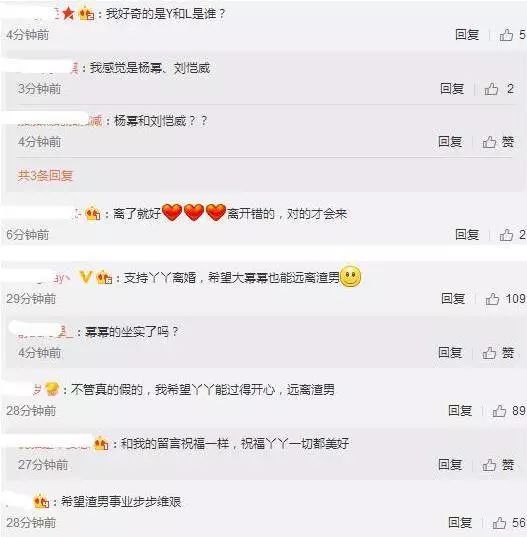The width and height of the screenshot is (527, 537).
Task: Like the 杨幂、刘恺威 comment with 2 likes
Action: [491, 89]
